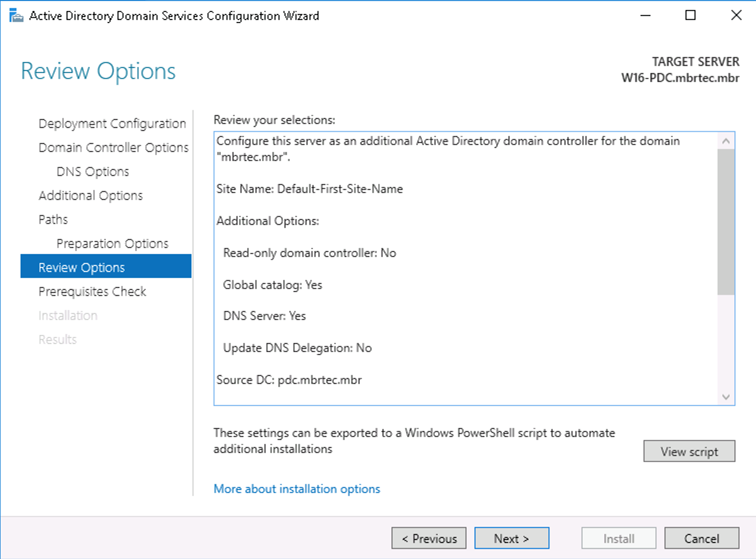The width and height of the screenshot is (756, 559).
Task: Open Deployment Configuration step
Action: (x=112, y=123)
